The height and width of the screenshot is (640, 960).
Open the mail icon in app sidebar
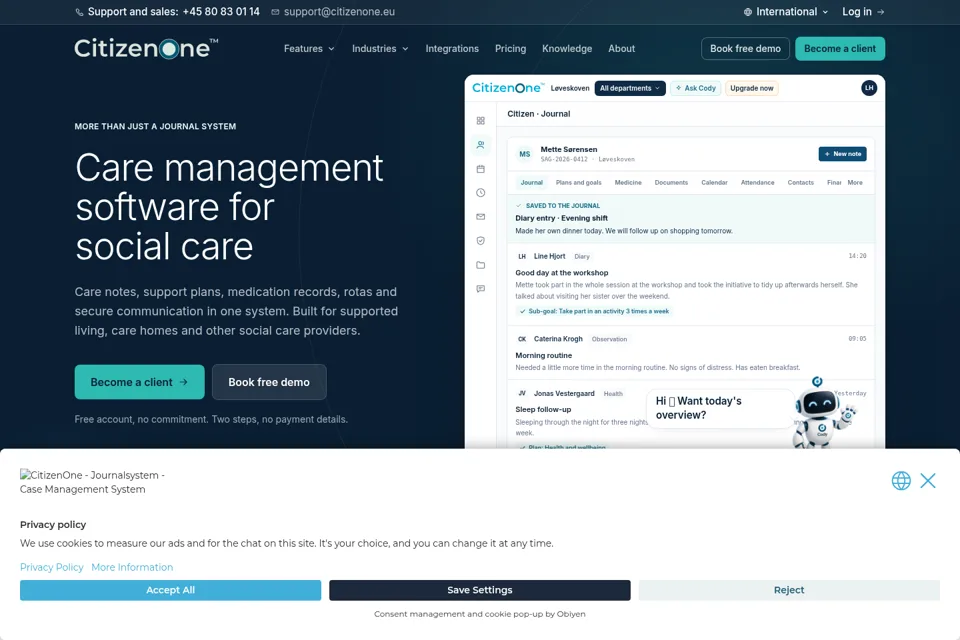481,217
